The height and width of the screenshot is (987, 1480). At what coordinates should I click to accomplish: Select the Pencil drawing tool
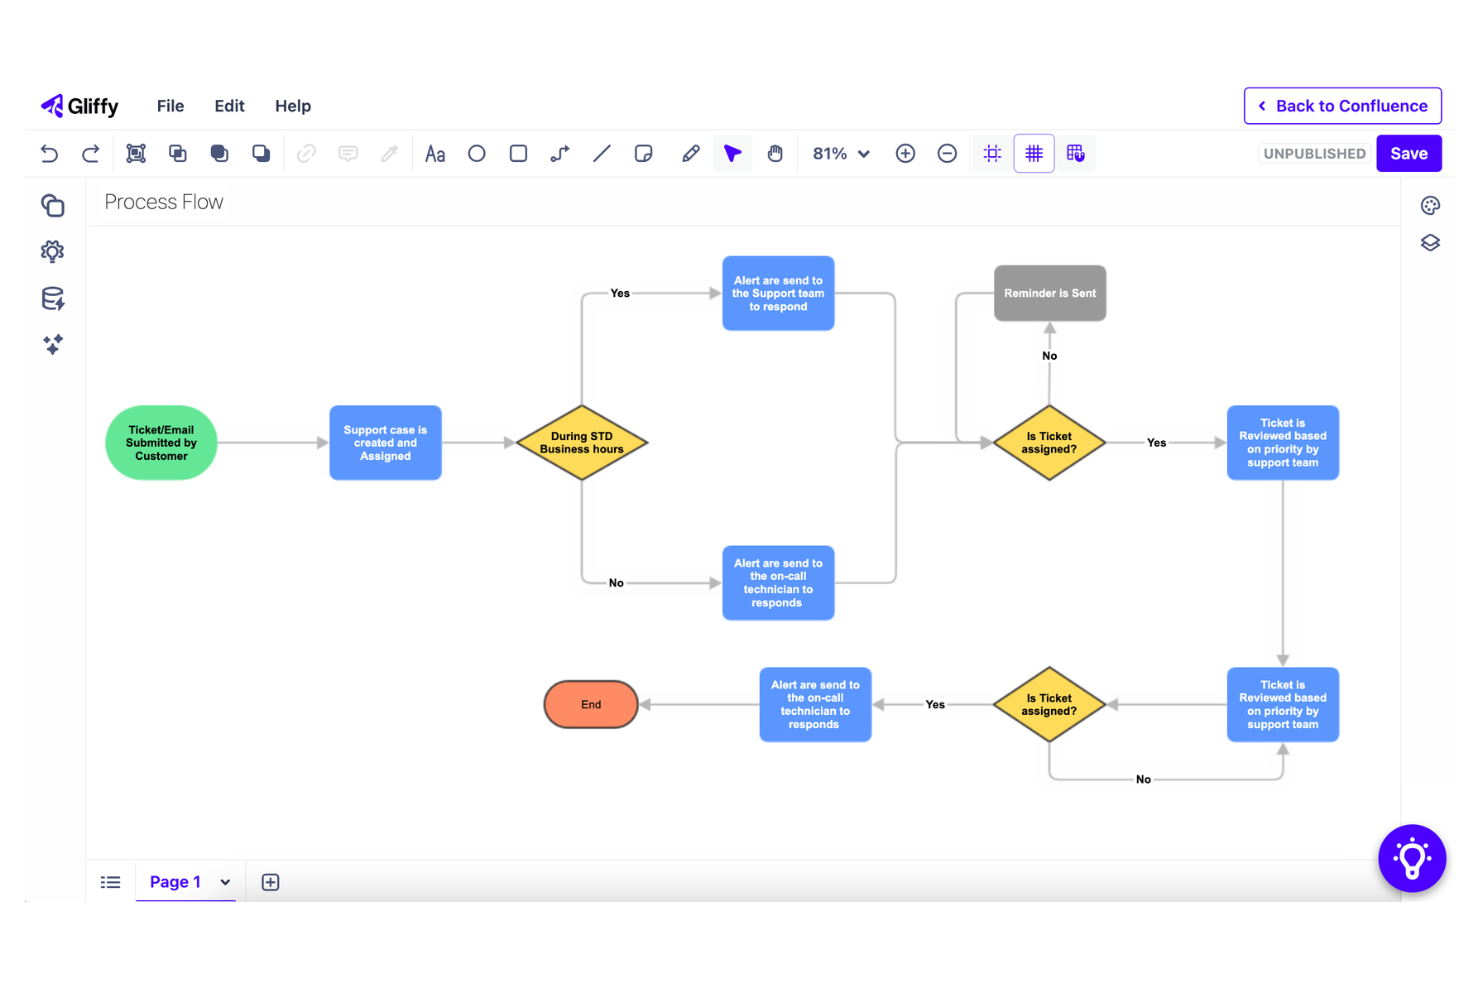(690, 153)
